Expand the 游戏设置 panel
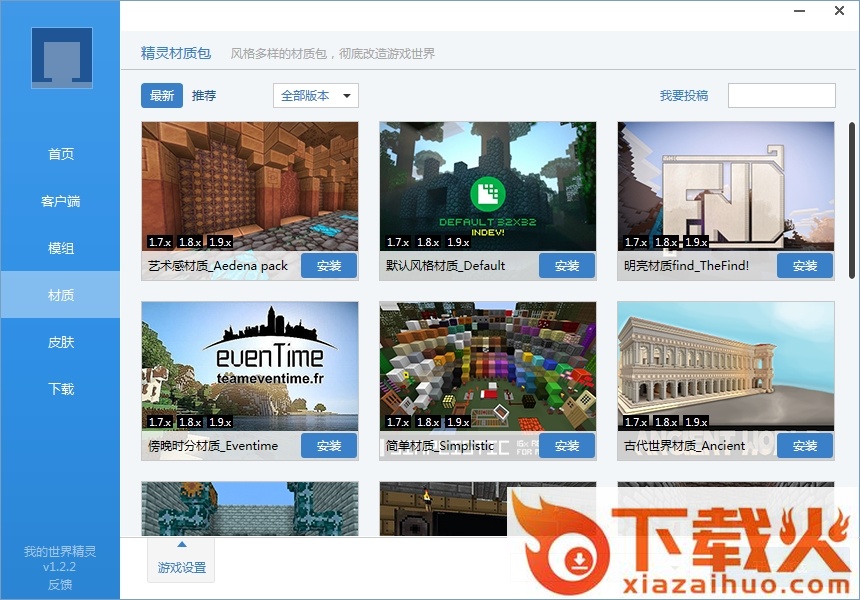Viewport: 860px width, 600px height. [x=182, y=560]
